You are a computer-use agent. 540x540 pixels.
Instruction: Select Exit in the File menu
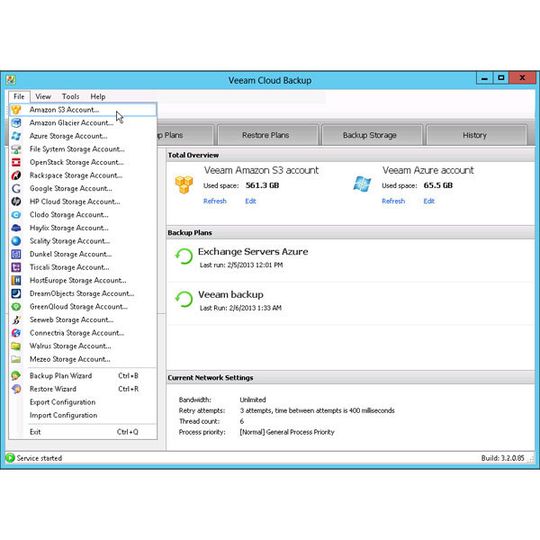(x=83, y=432)
